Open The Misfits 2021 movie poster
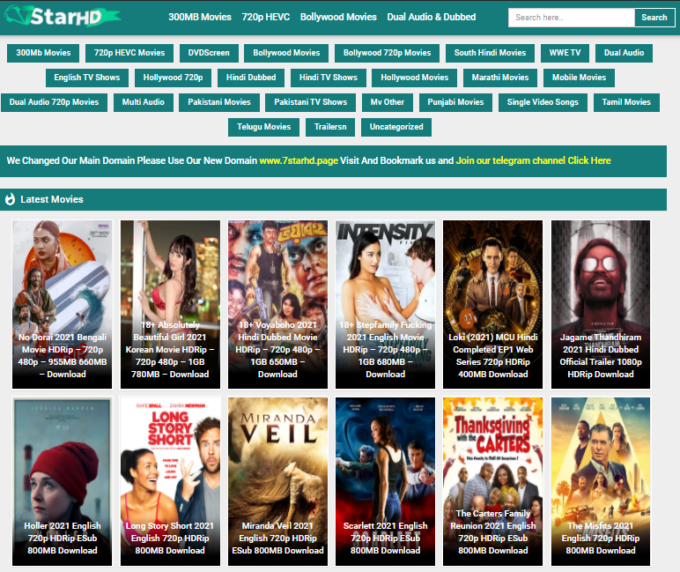The height and width of the screenshot is (572, 680). point(600,481)
